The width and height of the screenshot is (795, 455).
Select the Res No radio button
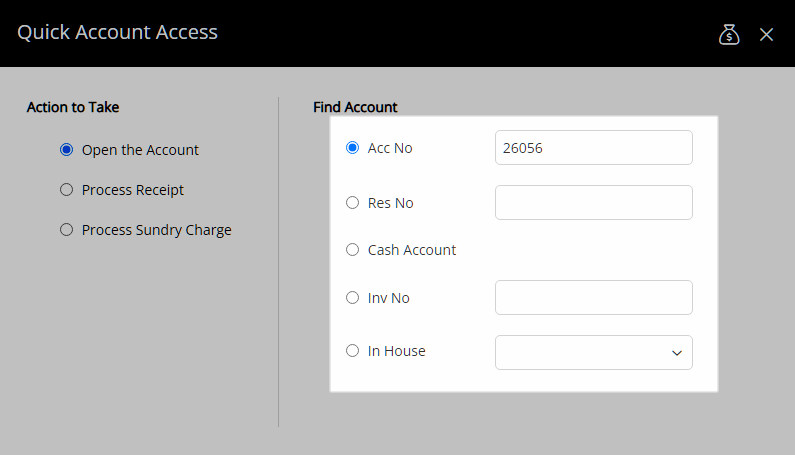coord(352,203)
